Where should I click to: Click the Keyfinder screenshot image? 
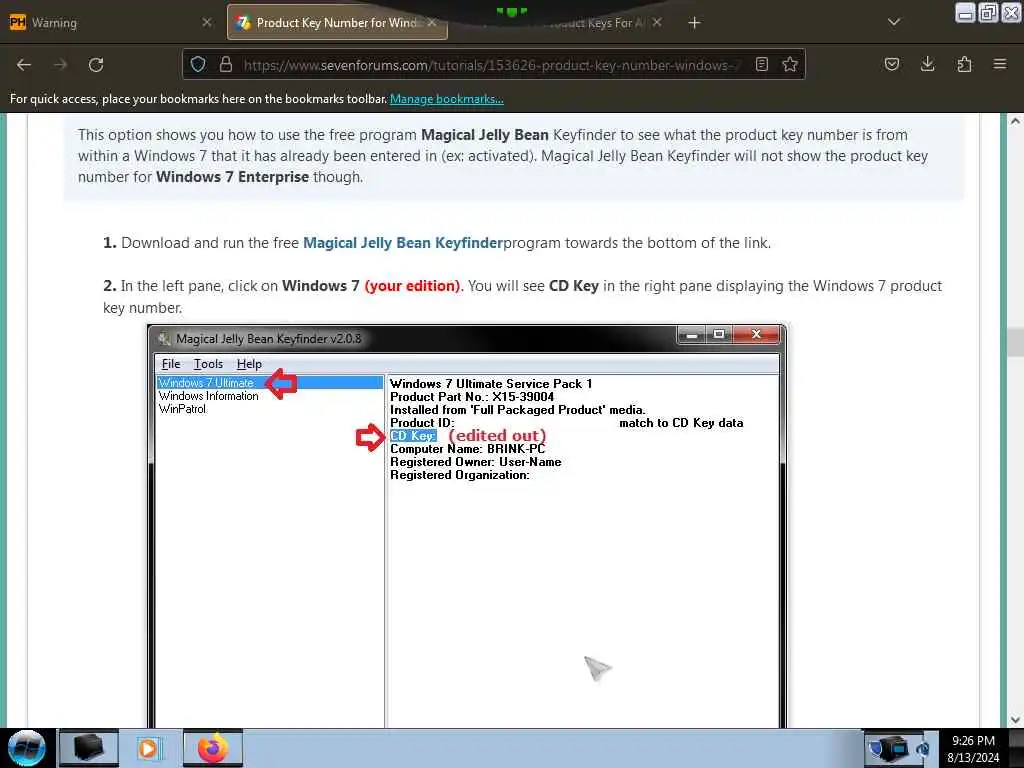click(467, 526)
